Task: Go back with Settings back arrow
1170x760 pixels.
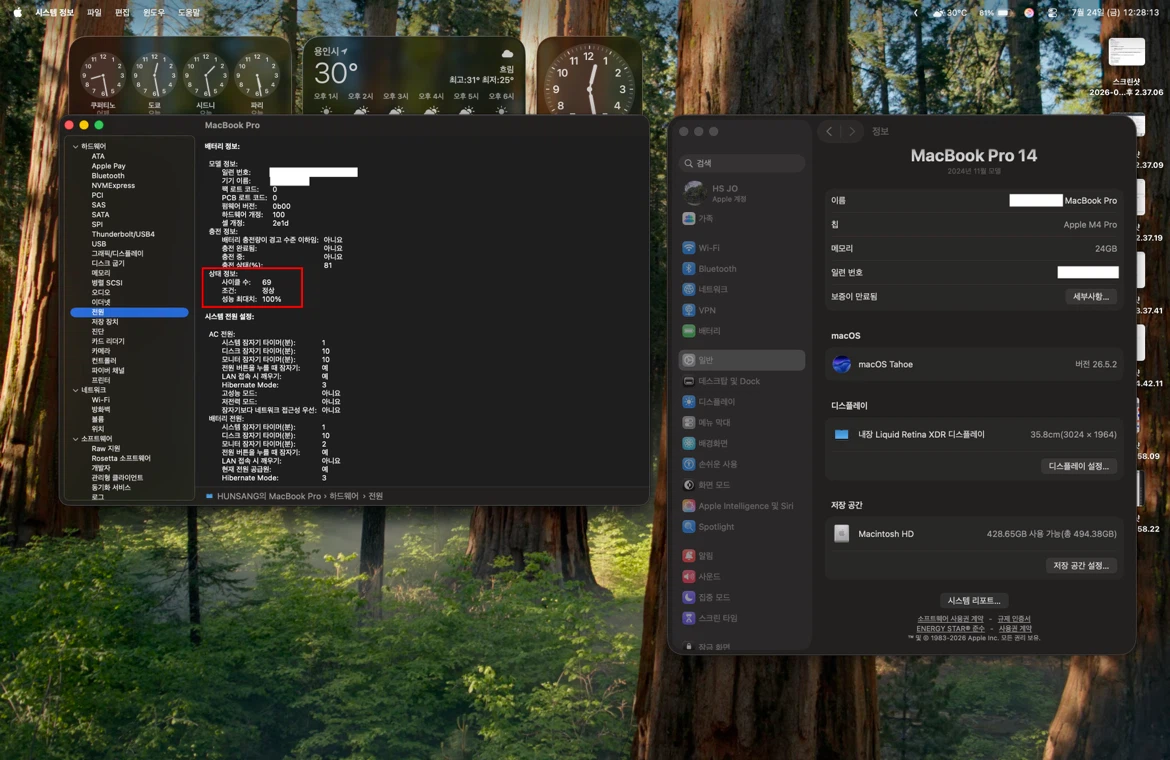Action: 829,131
